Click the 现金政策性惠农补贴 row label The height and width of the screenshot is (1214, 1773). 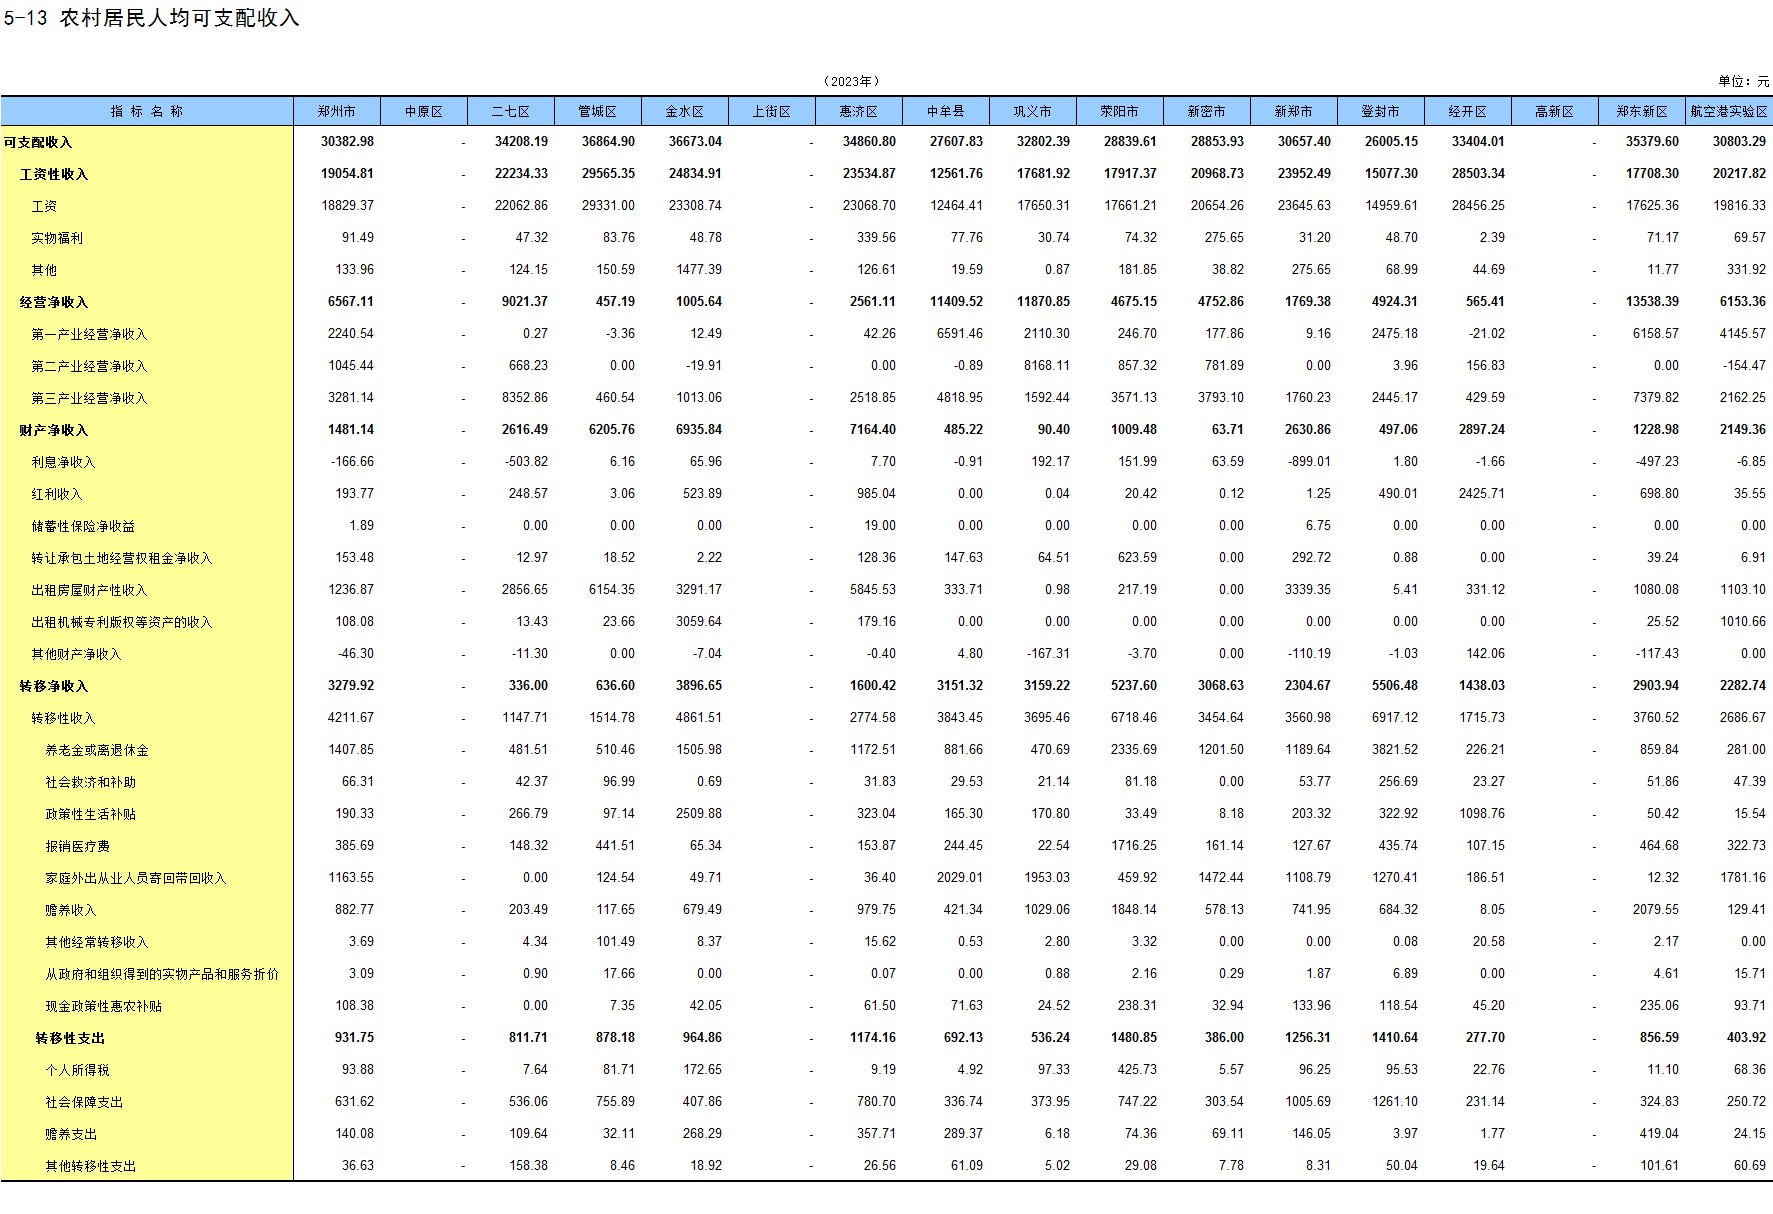(103, 1006)
